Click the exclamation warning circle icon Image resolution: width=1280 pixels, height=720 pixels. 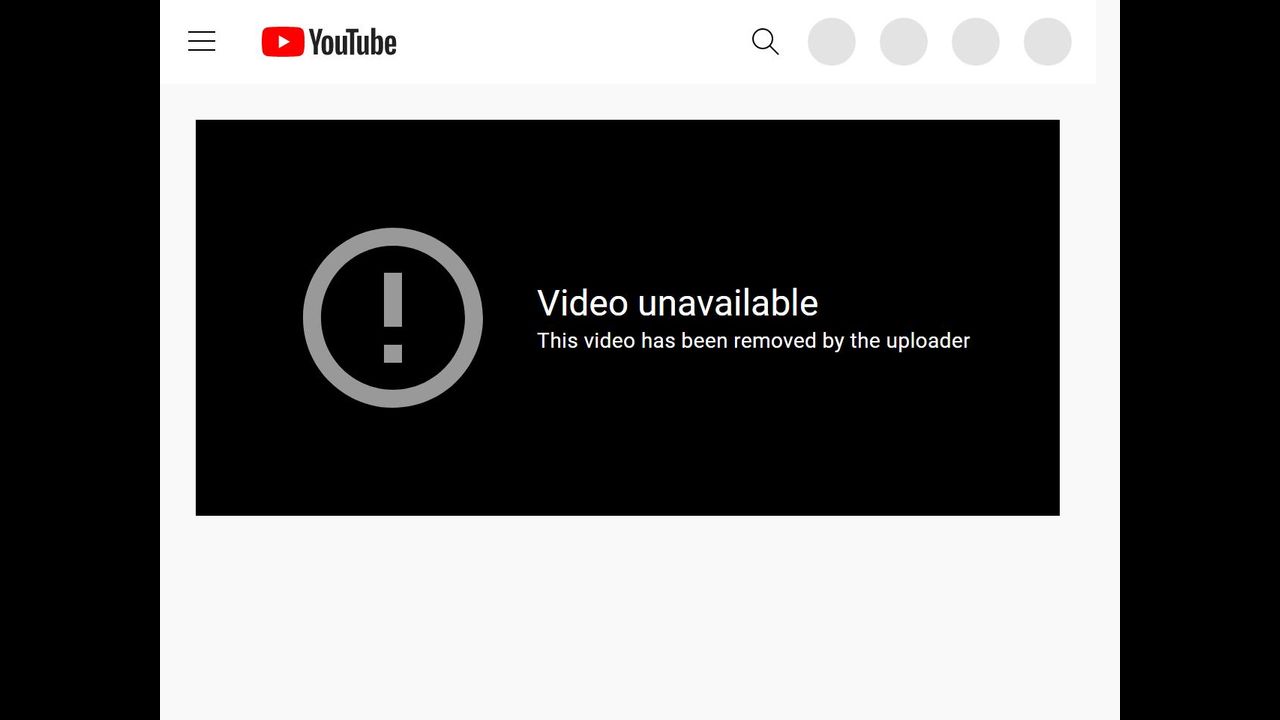pyautogui.click(x=393, y=318)
